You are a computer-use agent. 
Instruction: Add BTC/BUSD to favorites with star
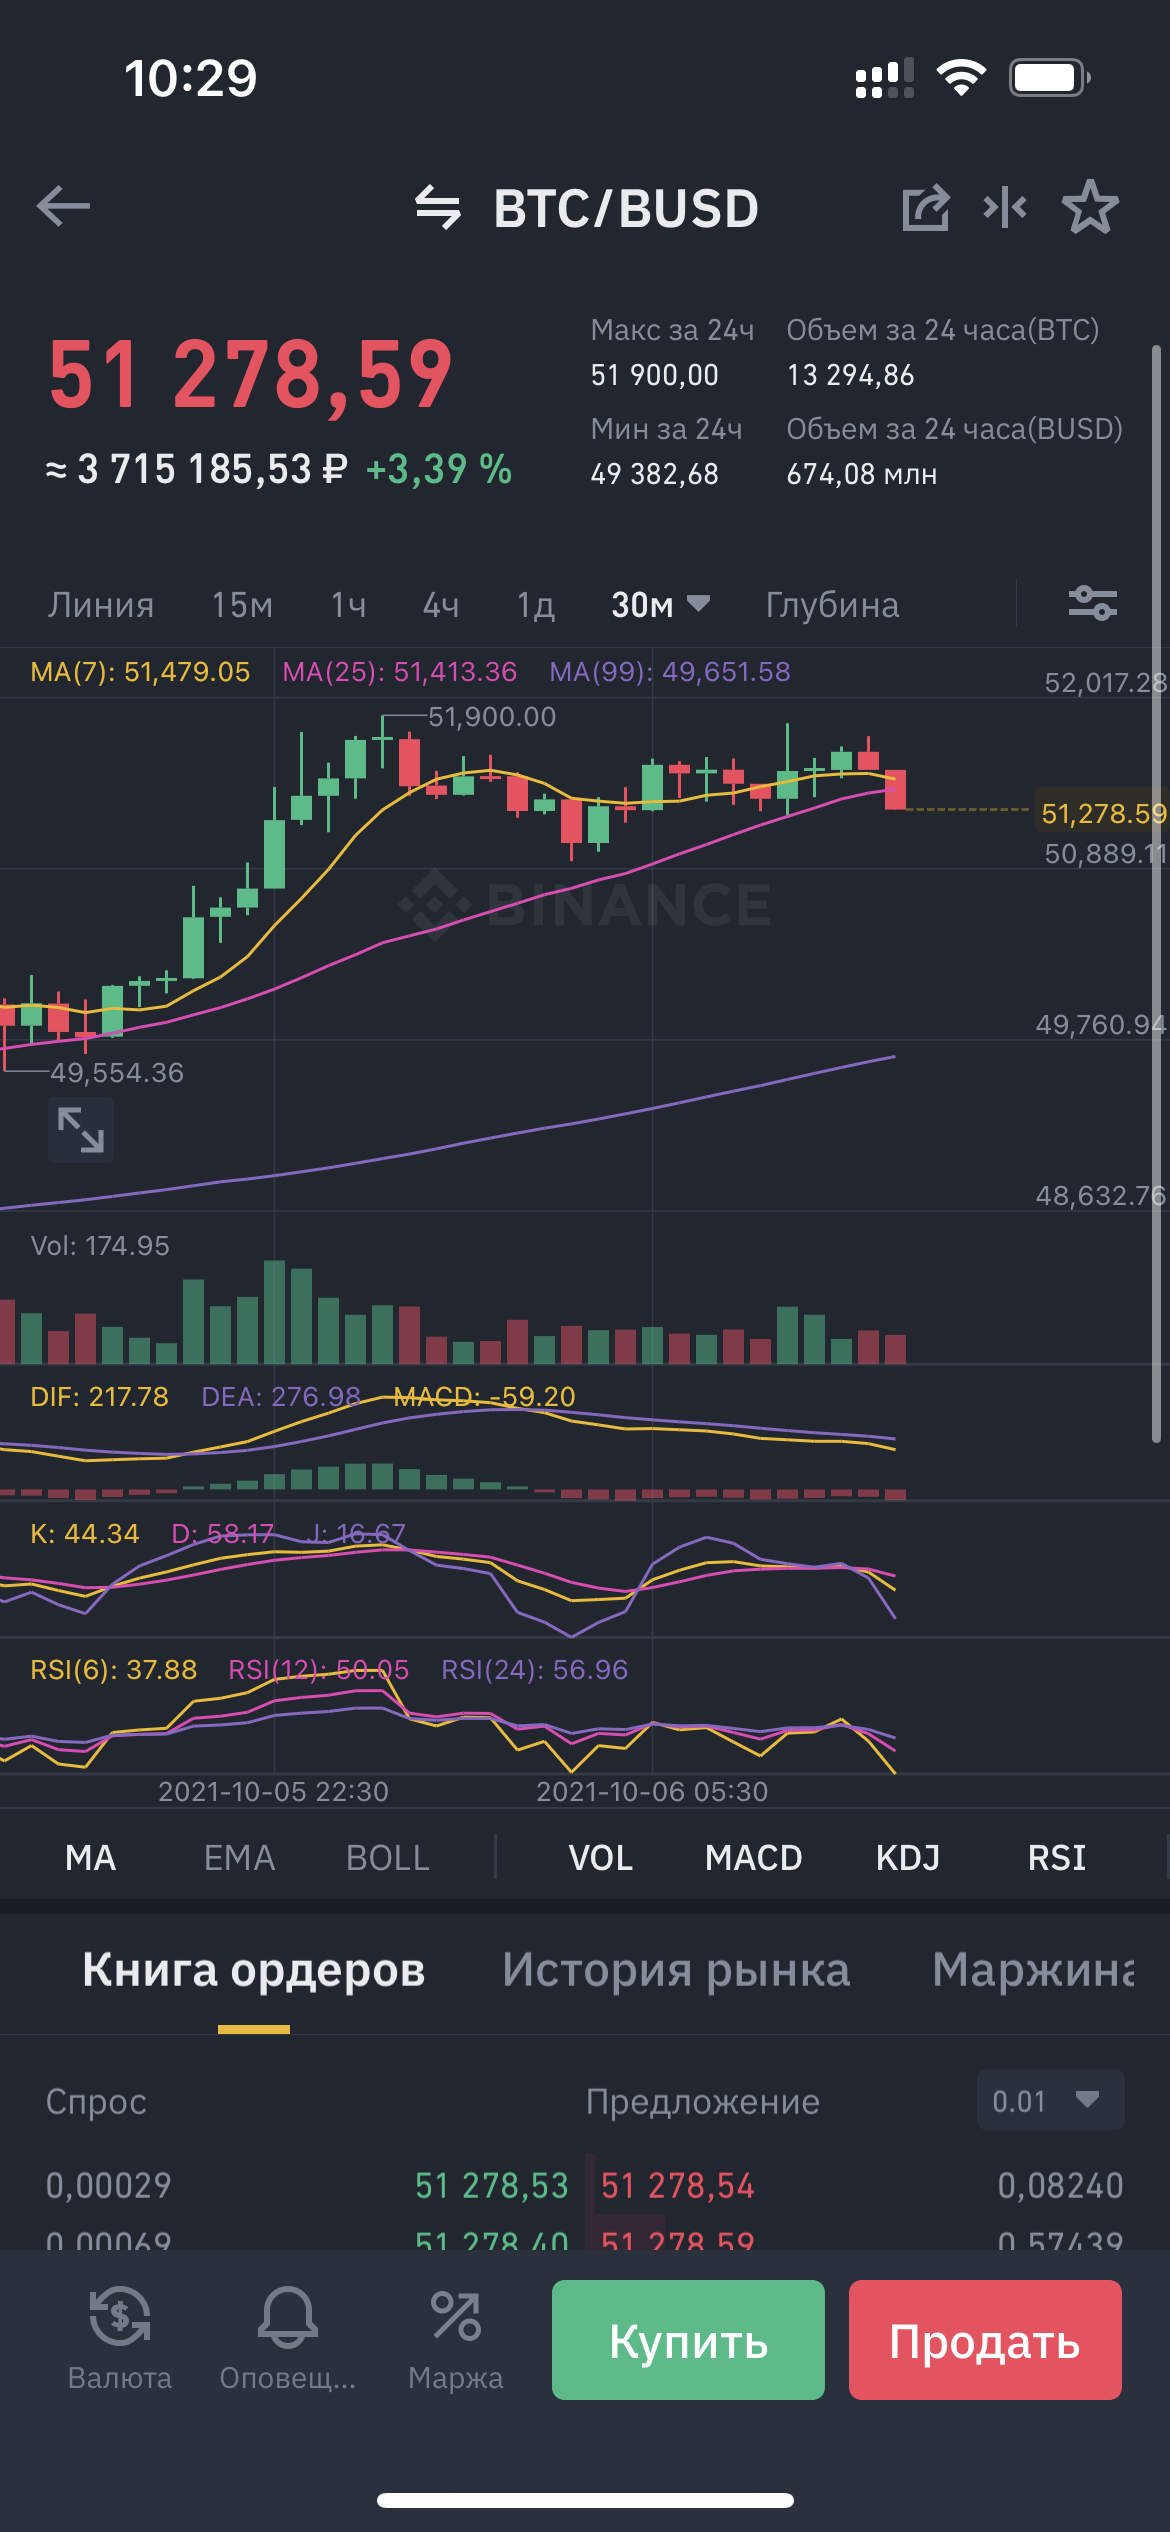pyautogui.click(x=1089, y=208)
